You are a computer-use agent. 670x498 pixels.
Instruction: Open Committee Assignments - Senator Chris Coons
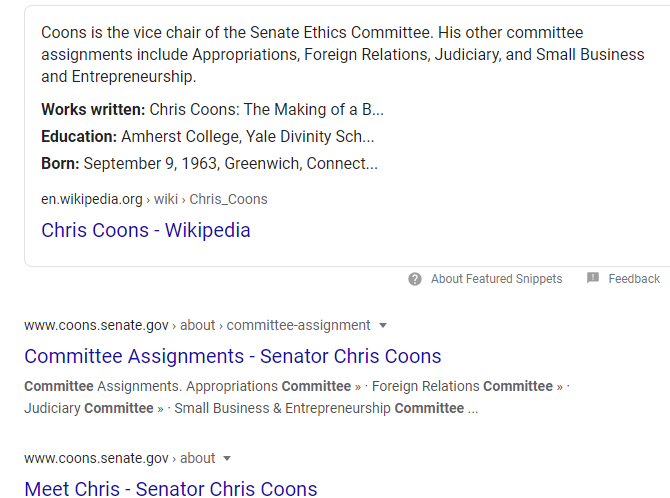click(x=233, y=357)
